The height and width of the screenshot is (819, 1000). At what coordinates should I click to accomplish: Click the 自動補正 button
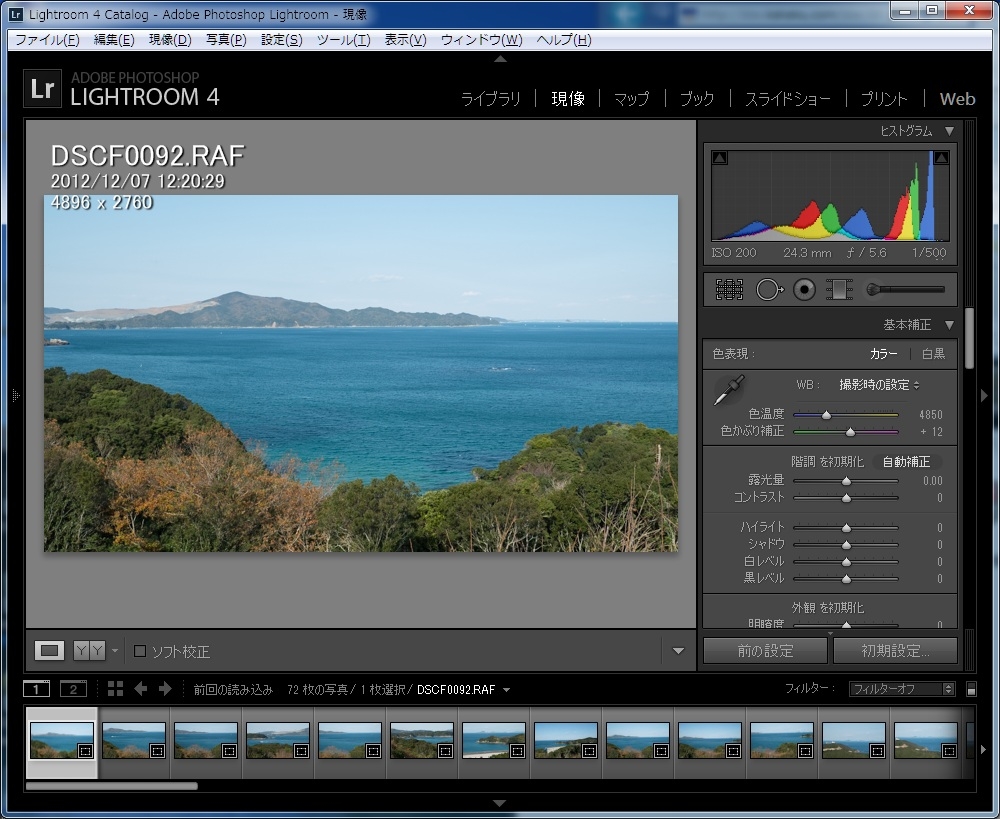pos(905,462)
